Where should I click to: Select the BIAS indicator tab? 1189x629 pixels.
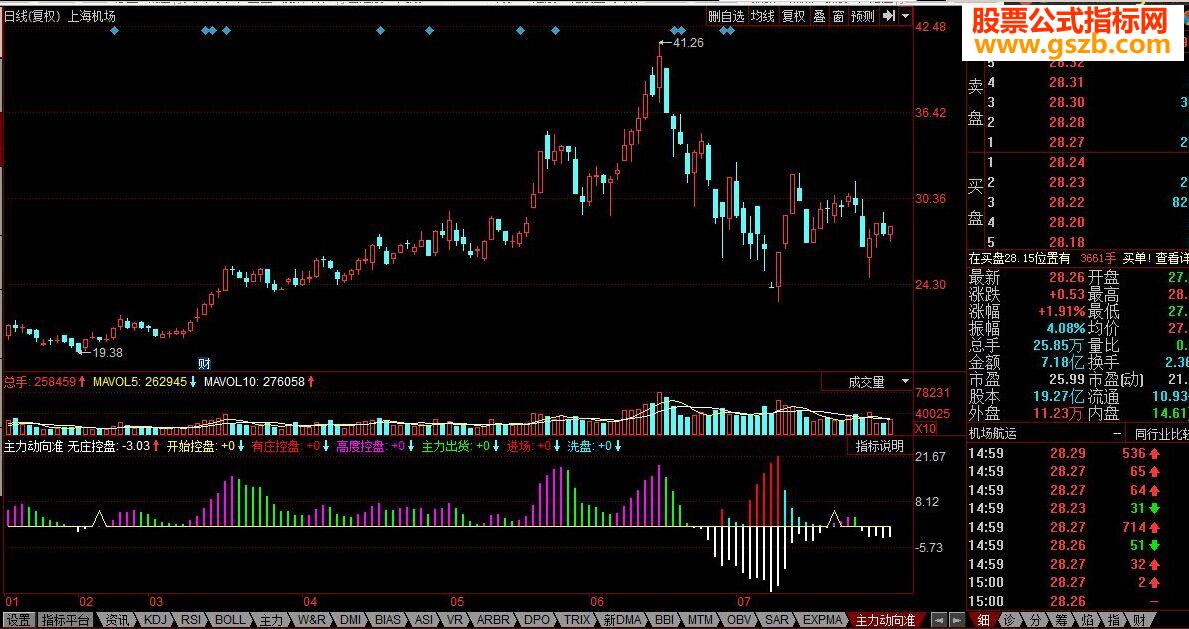point(389,620)
